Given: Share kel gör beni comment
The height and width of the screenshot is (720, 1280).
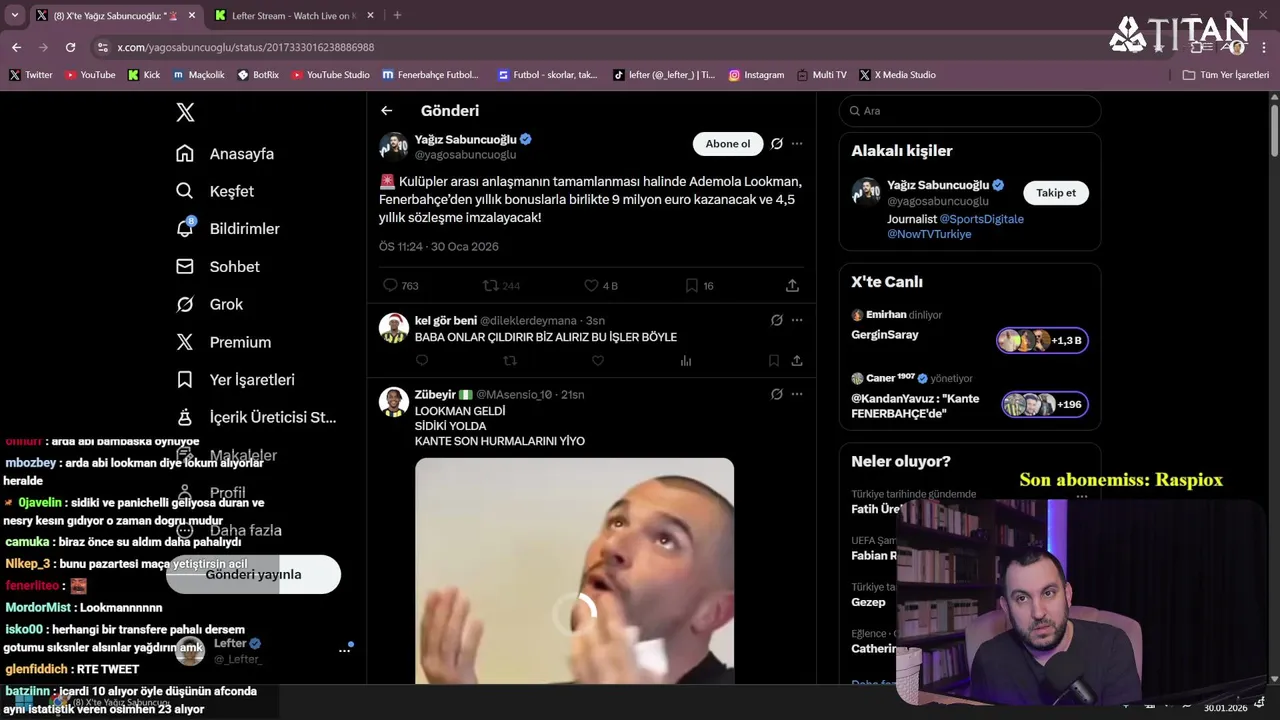Looking at the screenshot, I should point(797,361).
